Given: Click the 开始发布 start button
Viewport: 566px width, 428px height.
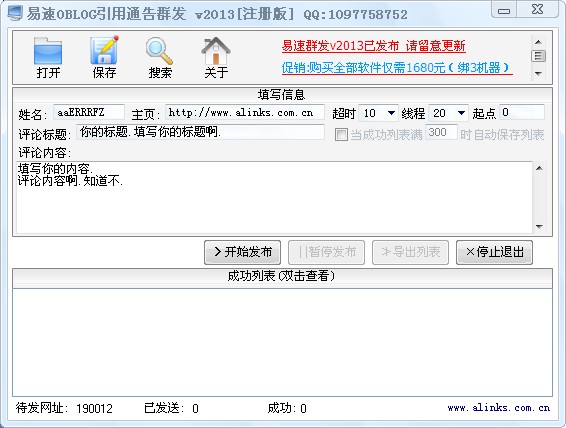Looking at the screenshot, I should coord(242,252).
